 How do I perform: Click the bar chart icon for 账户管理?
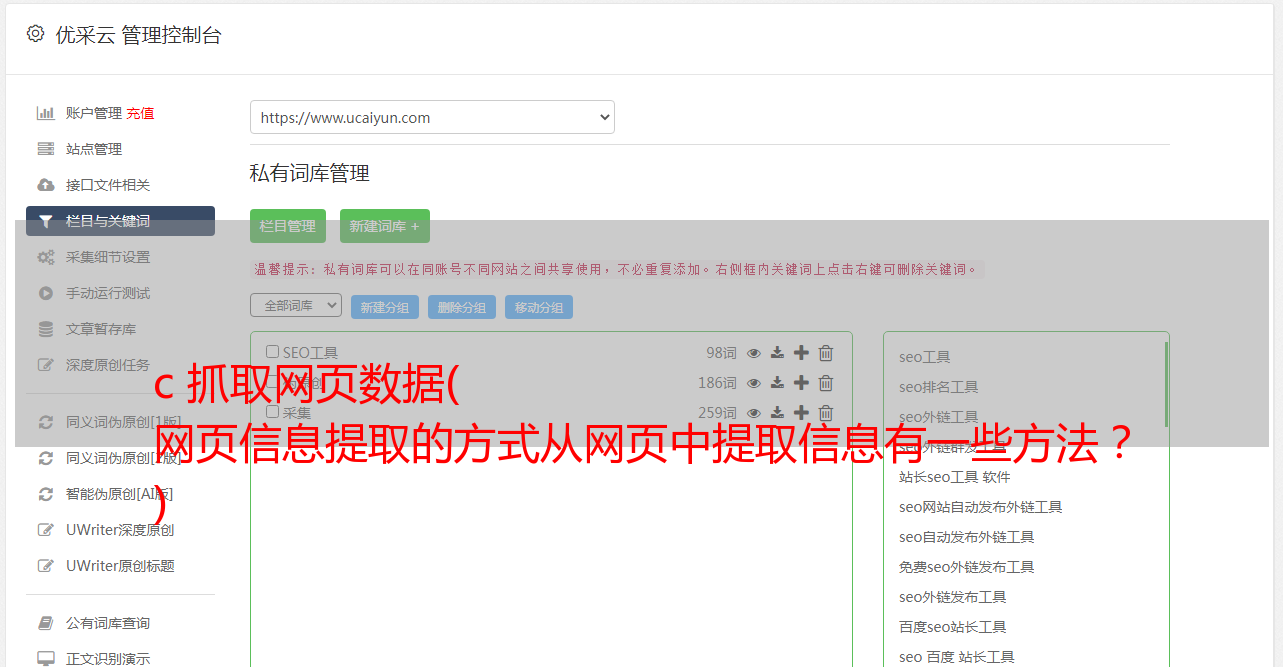pos(46,113)
